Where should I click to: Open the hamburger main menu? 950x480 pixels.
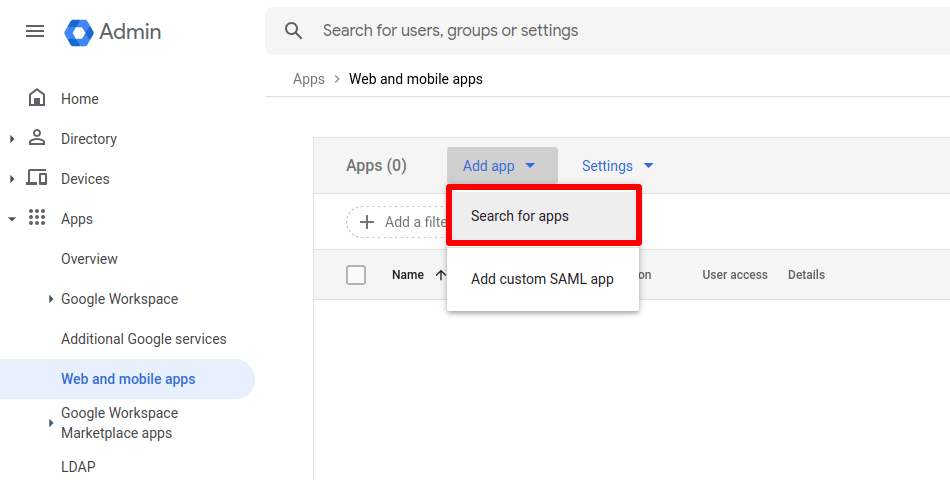[x=35, y=31]
